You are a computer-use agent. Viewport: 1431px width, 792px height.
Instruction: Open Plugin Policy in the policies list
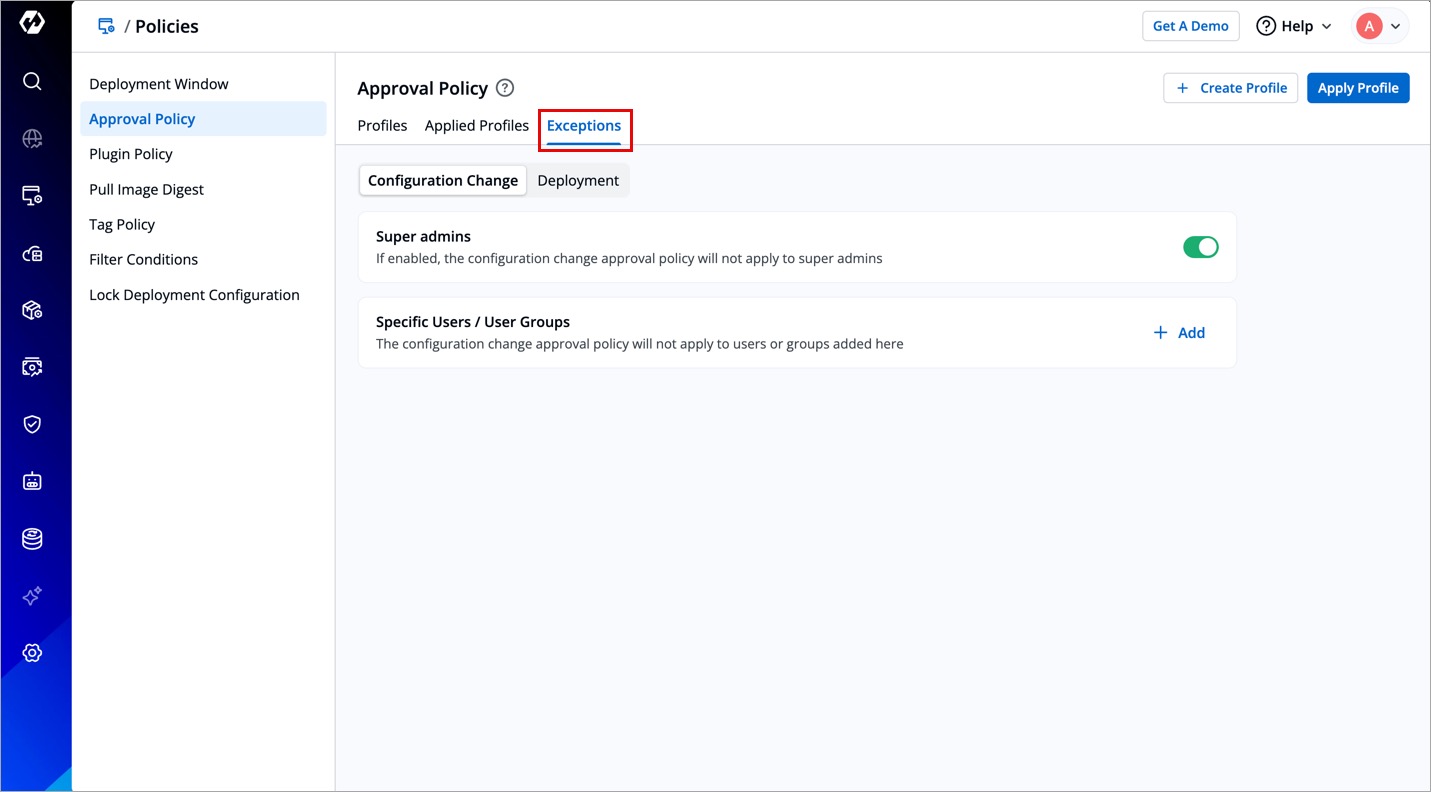tap(131, 154)
